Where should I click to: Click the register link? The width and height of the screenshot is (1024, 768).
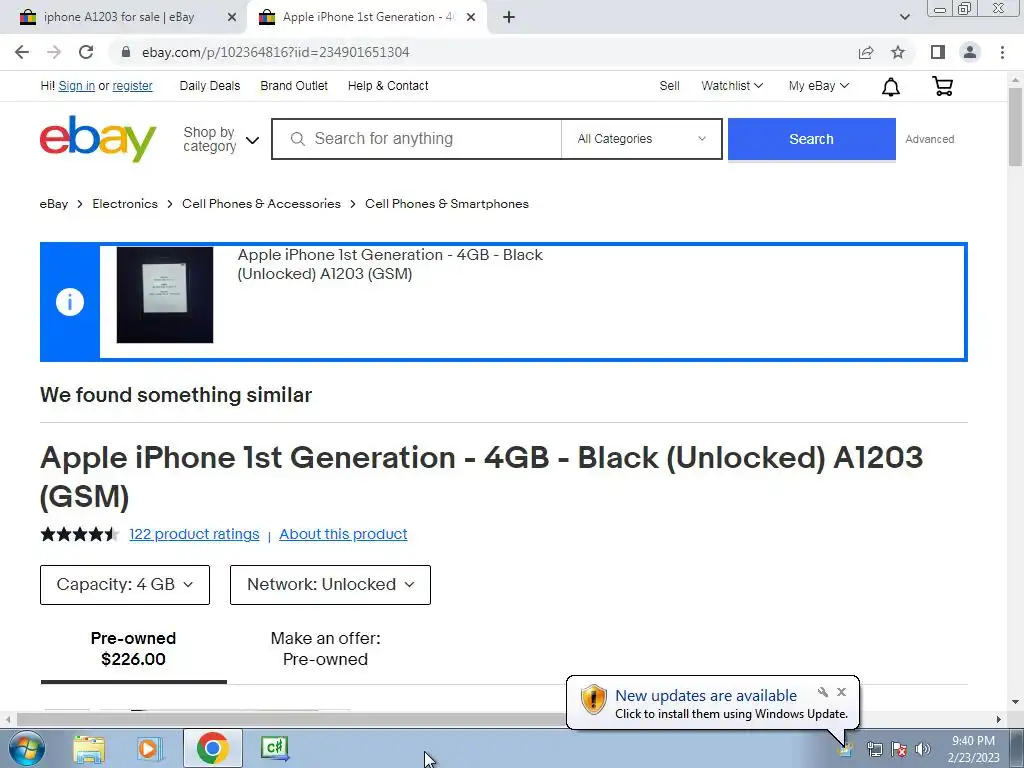pyautogui.click(x=132, y=86)
